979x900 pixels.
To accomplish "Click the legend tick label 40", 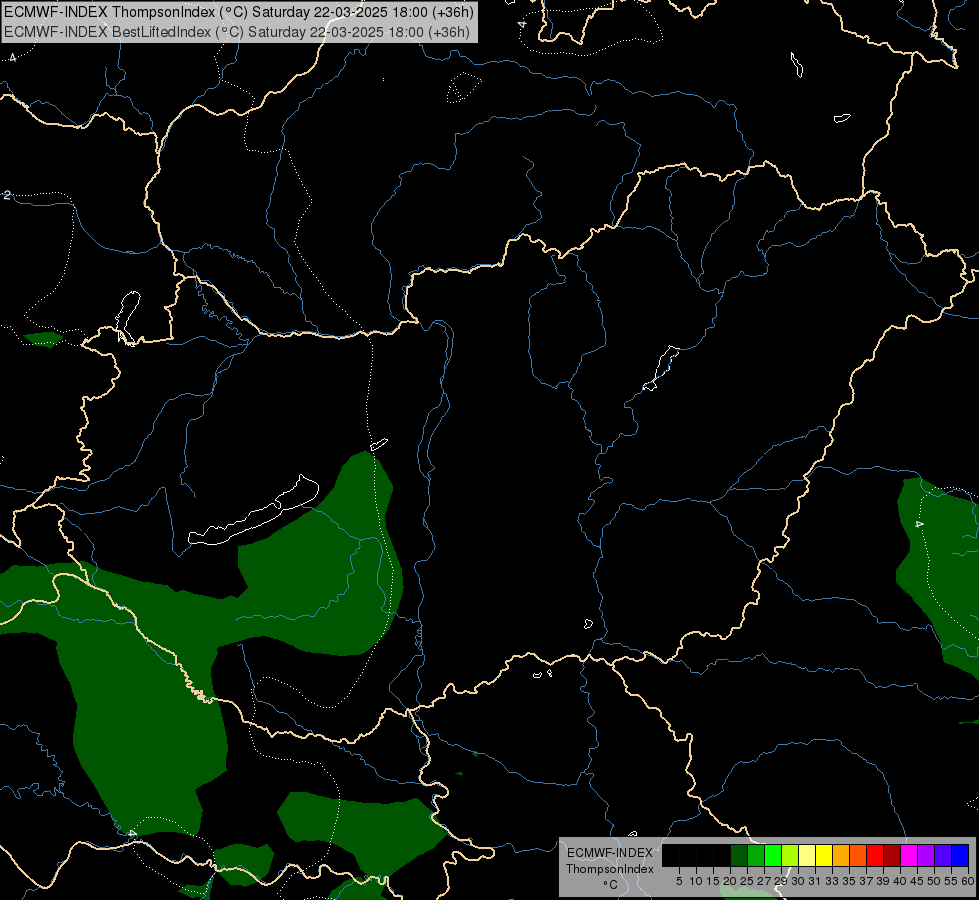I will pos(900,881).
